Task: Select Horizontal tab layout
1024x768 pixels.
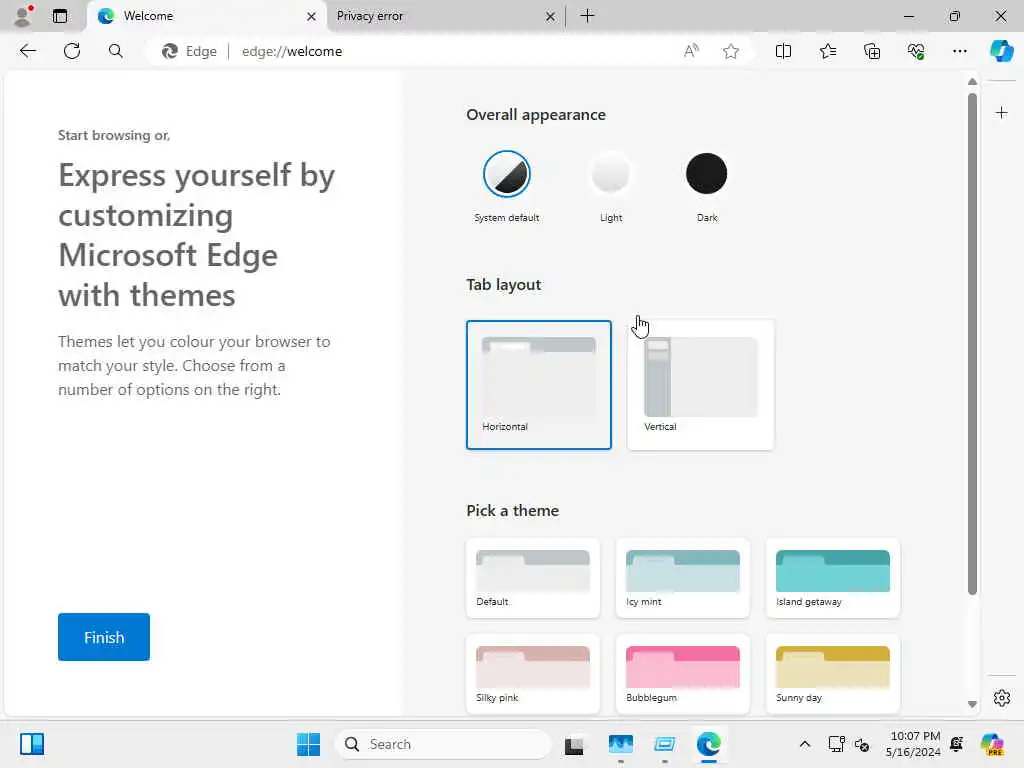Action: (x=539, y=385)
